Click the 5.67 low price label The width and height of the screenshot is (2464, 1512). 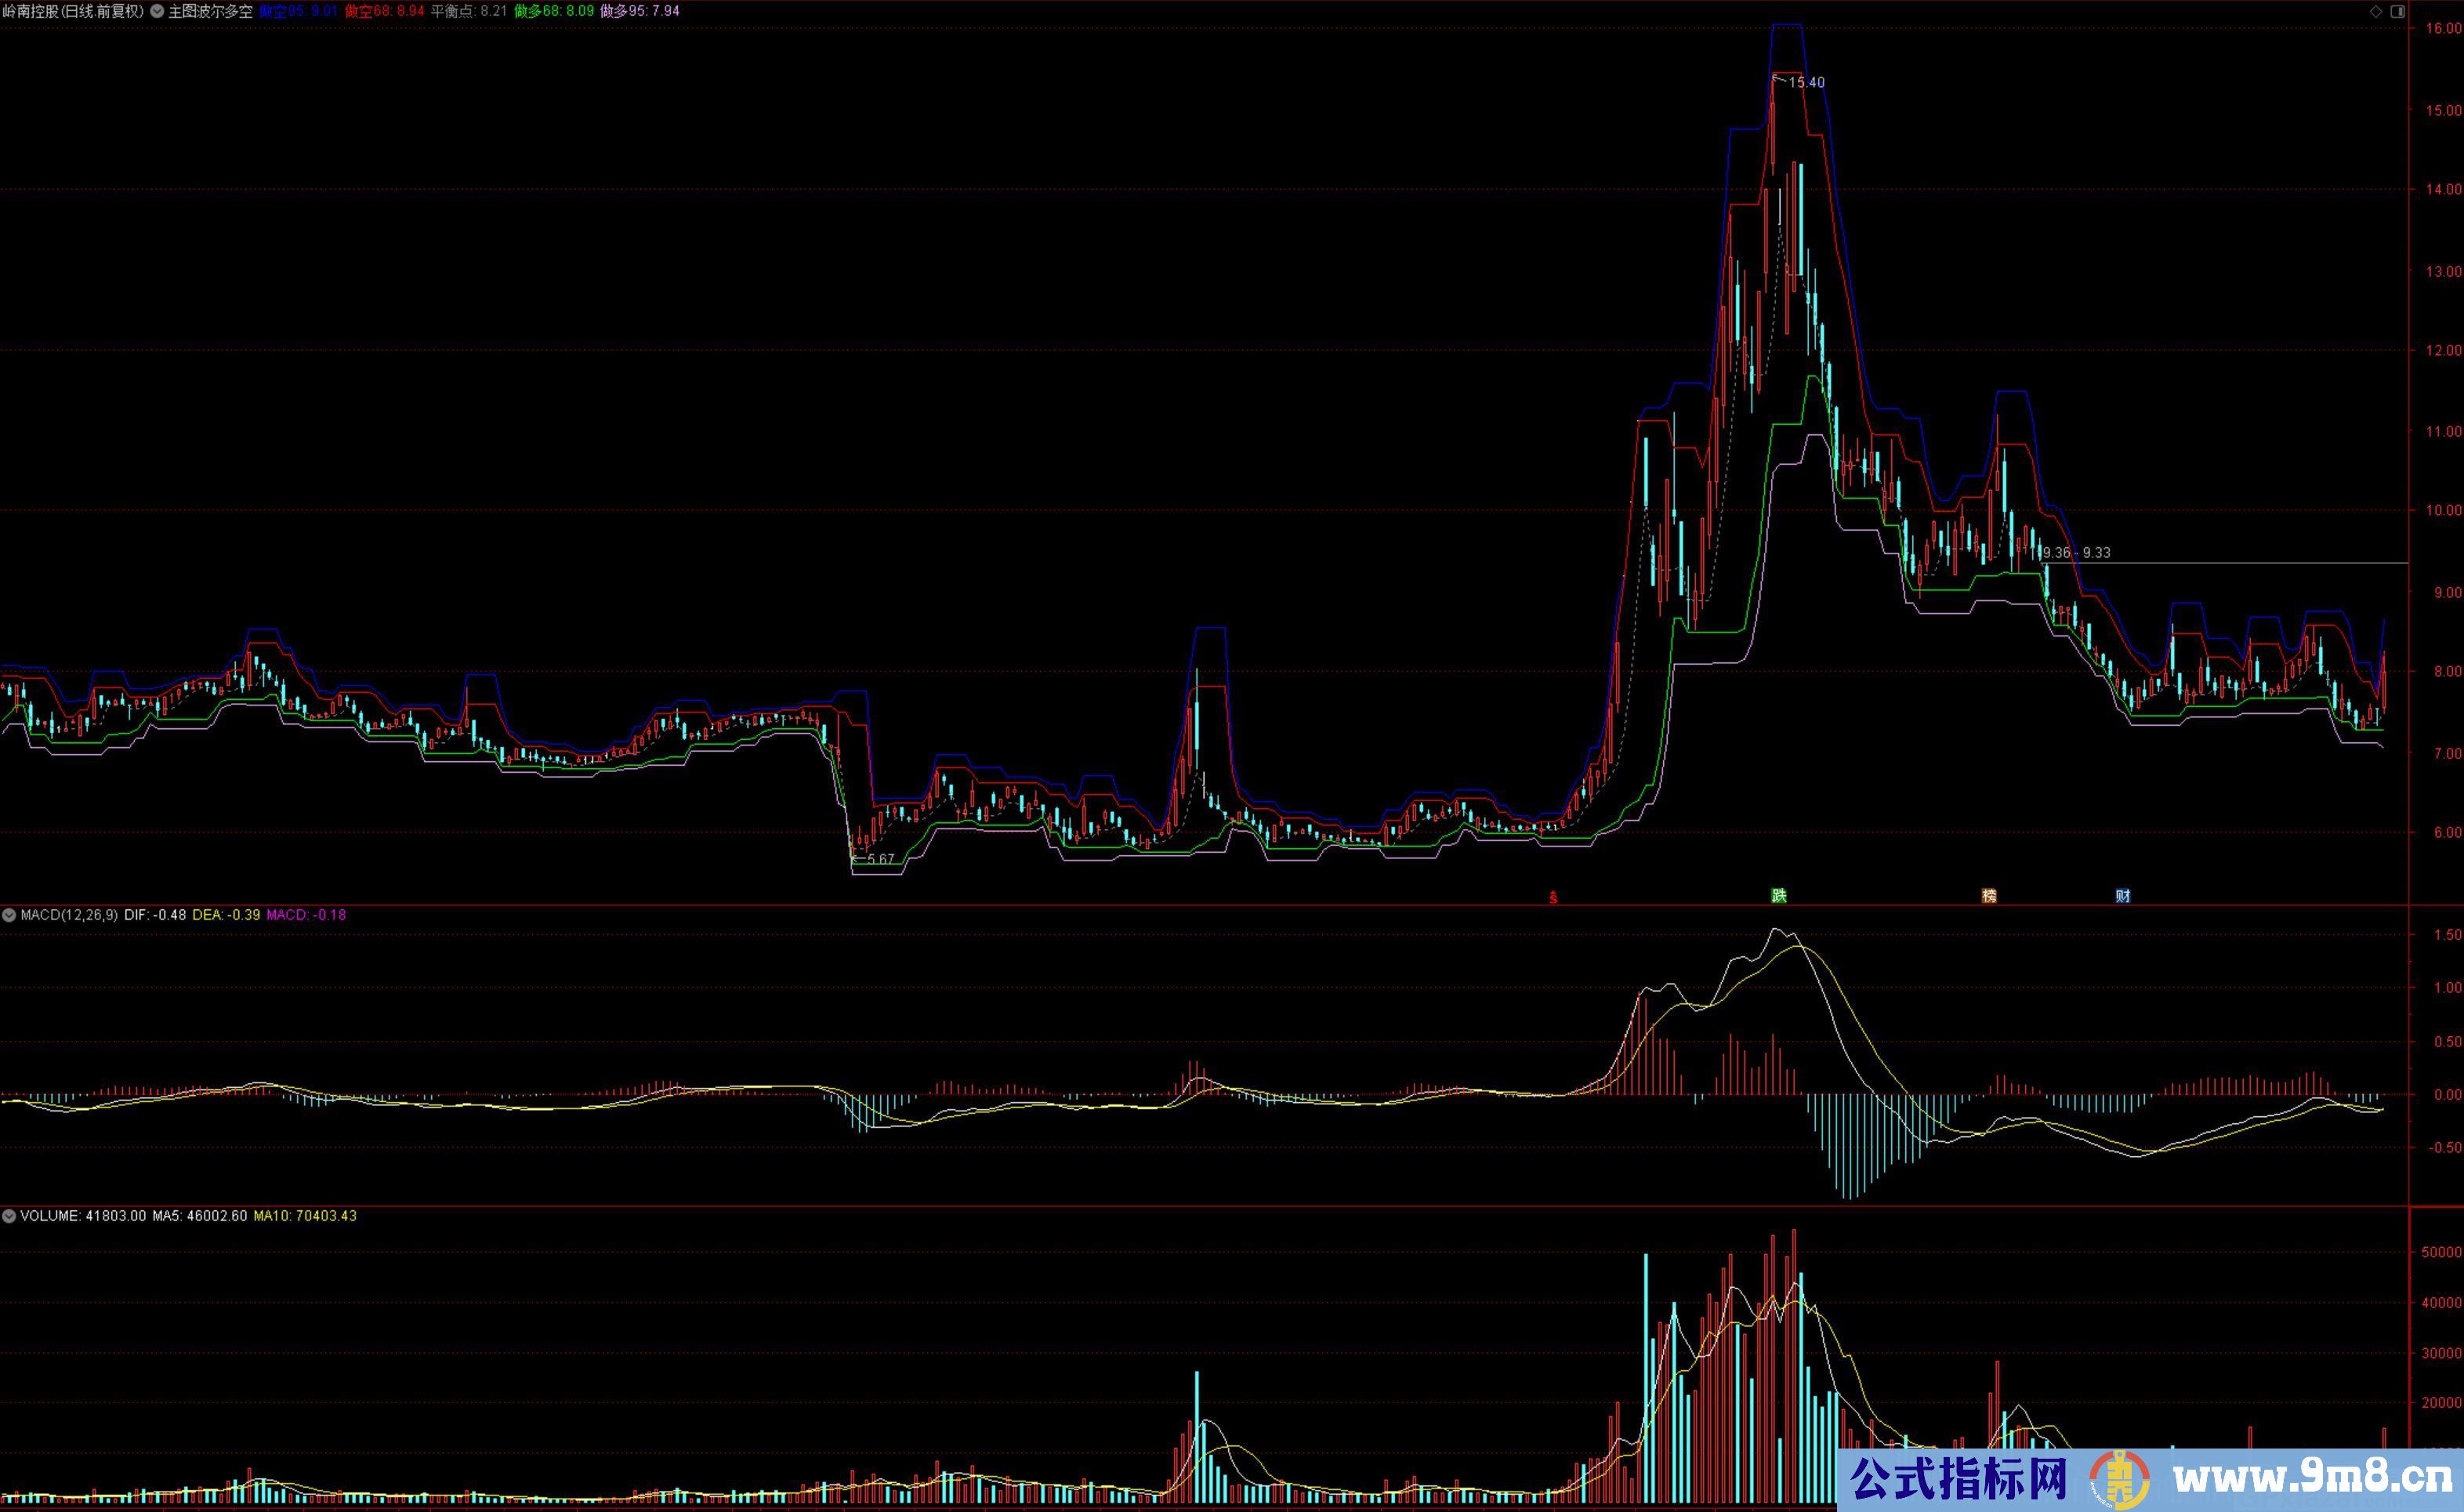tap(880, 859)
